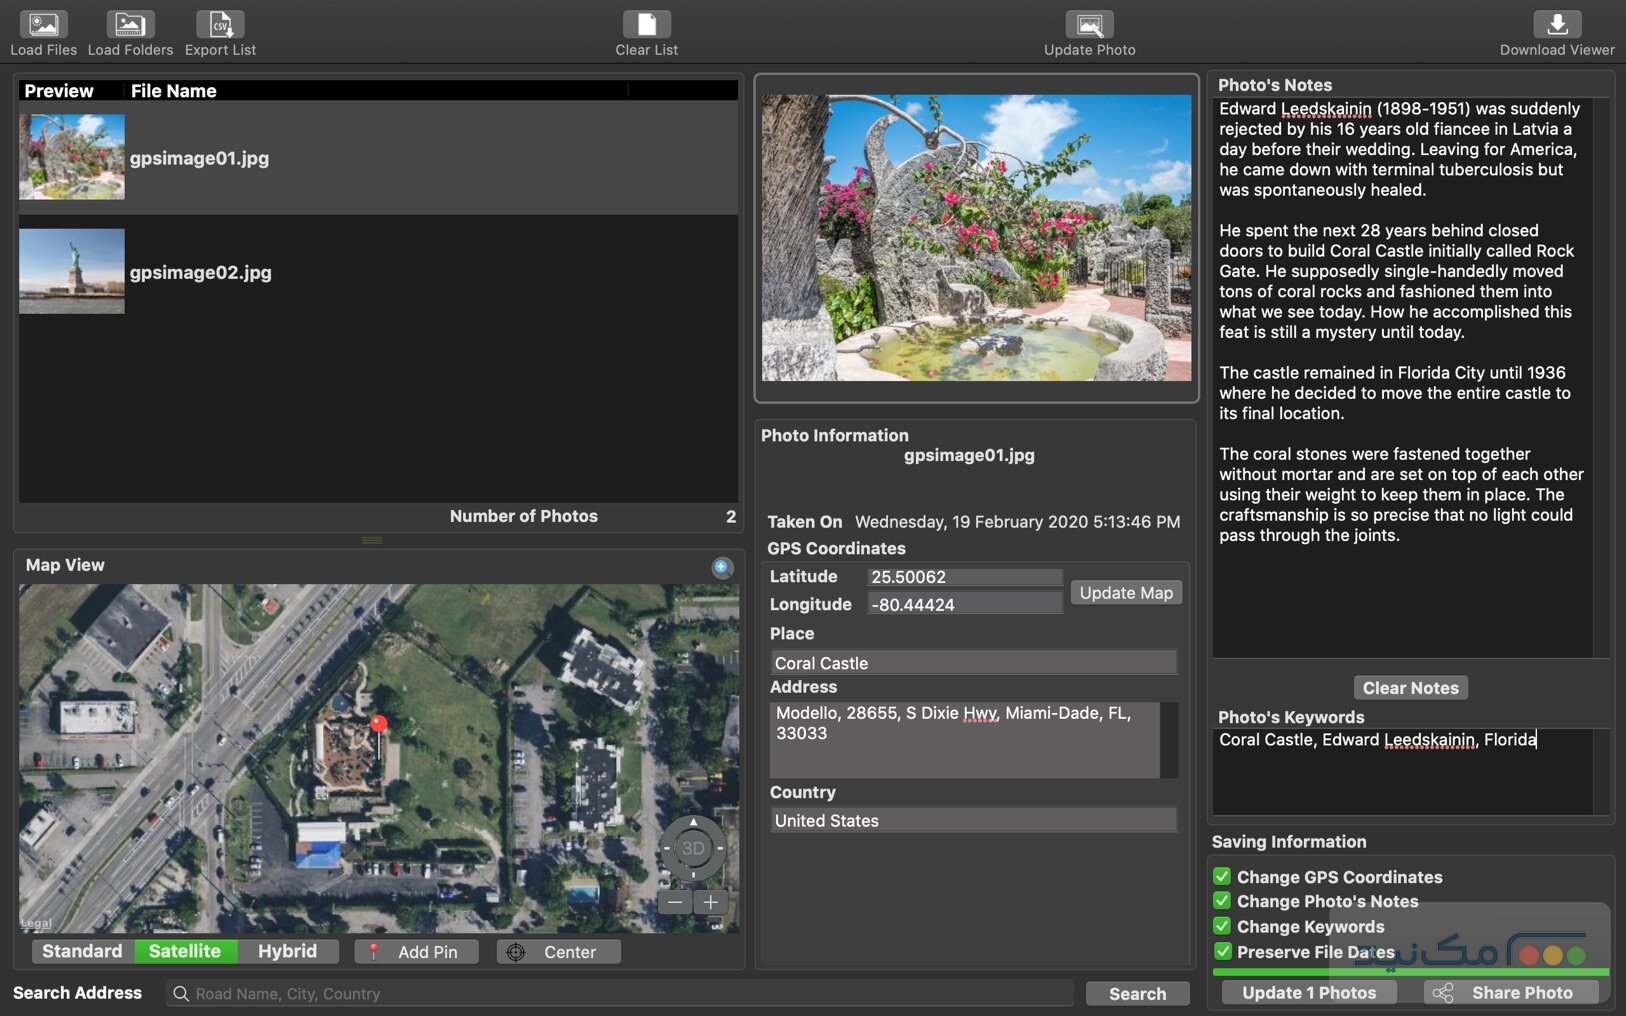The width and height of the screenshot is (1626, 1016).
Task: Select gpsimage02.jpg Statue of Liberty thumbnail
Action: click(72, 272)
